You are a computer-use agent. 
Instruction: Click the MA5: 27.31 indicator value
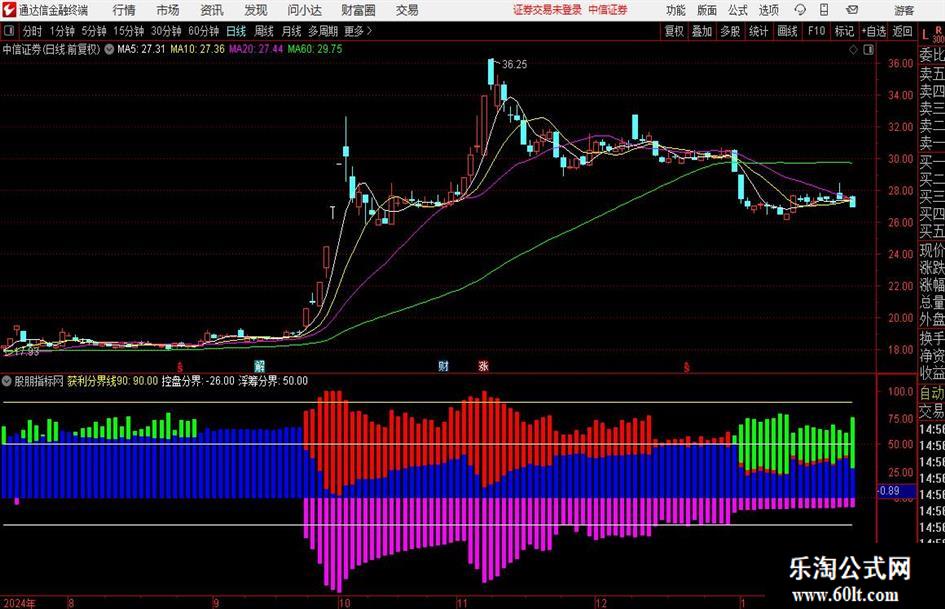(x=141, y=49)
